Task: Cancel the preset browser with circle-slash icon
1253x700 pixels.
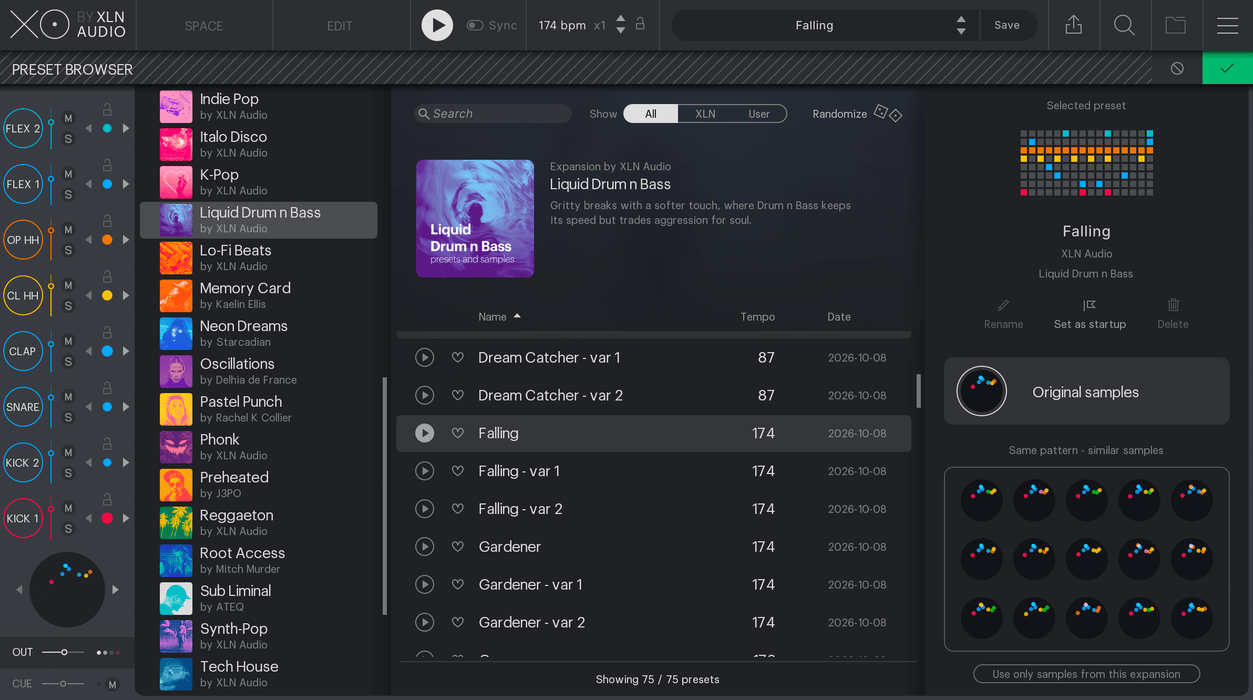Action: (1177, 69)
